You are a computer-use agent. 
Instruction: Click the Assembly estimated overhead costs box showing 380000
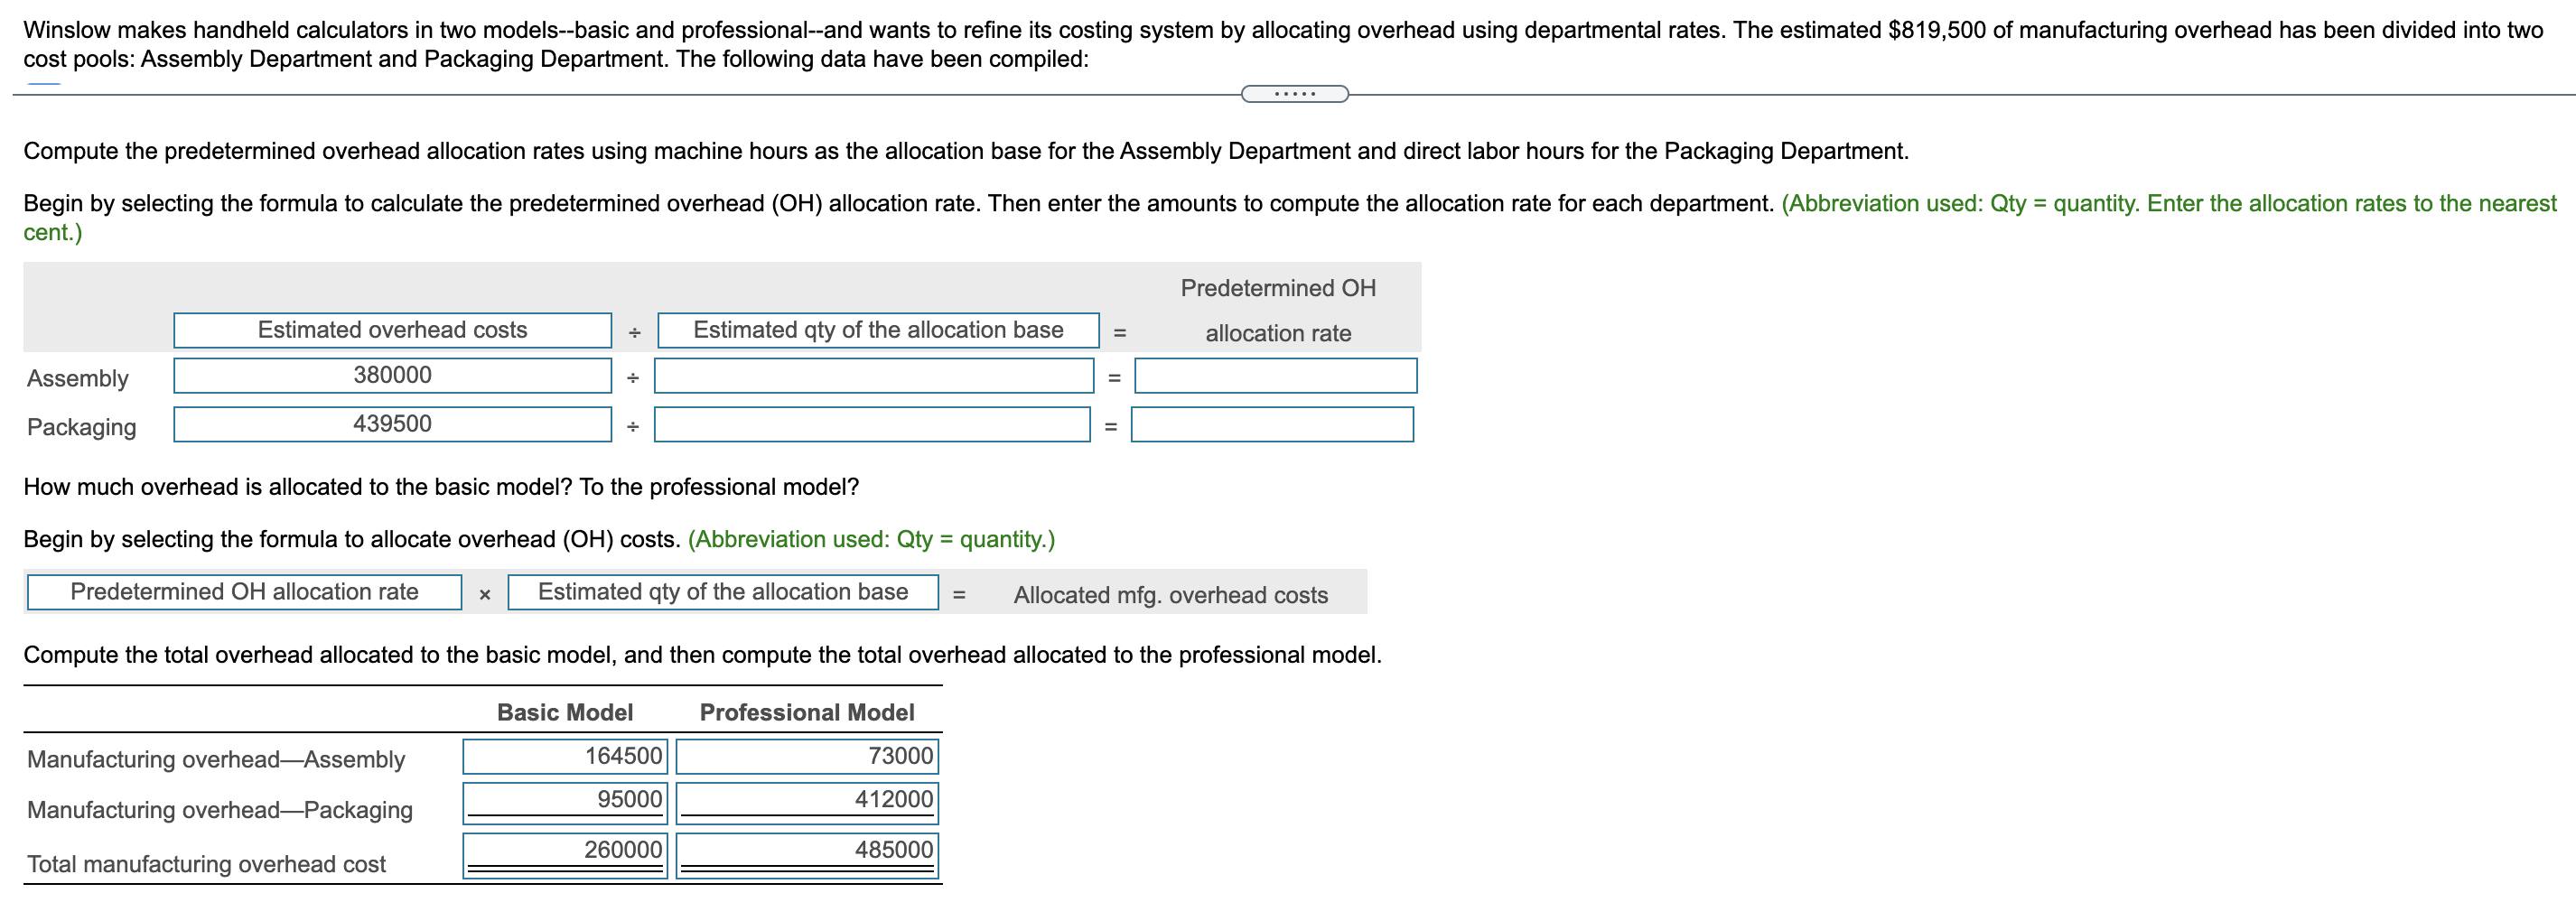pyautogui.click(x=393, y=375)
